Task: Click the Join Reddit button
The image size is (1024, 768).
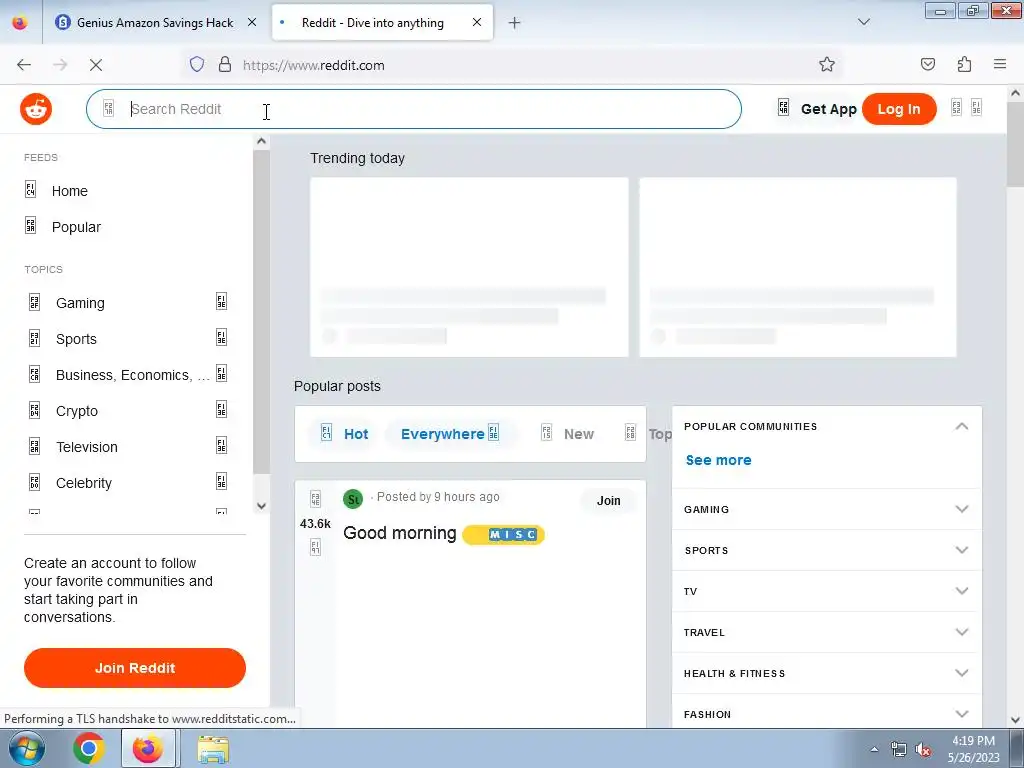Action: point(135,667)
